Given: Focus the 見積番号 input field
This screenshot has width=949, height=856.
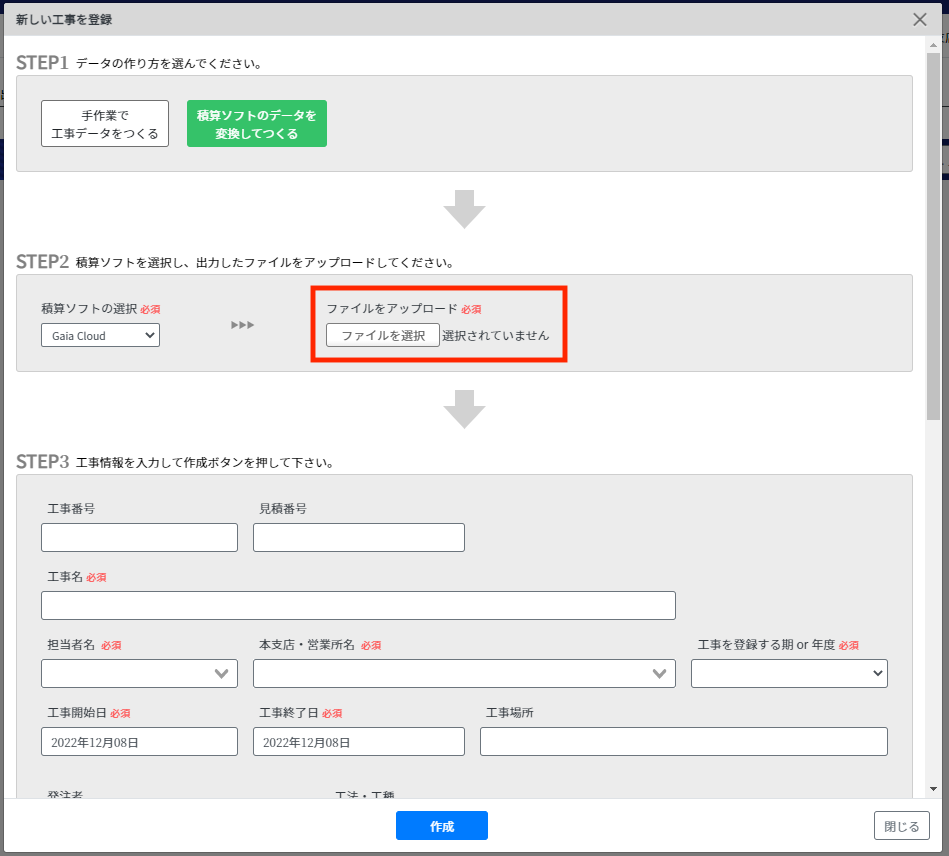Looking at the screenshot, I should (359, 538).
